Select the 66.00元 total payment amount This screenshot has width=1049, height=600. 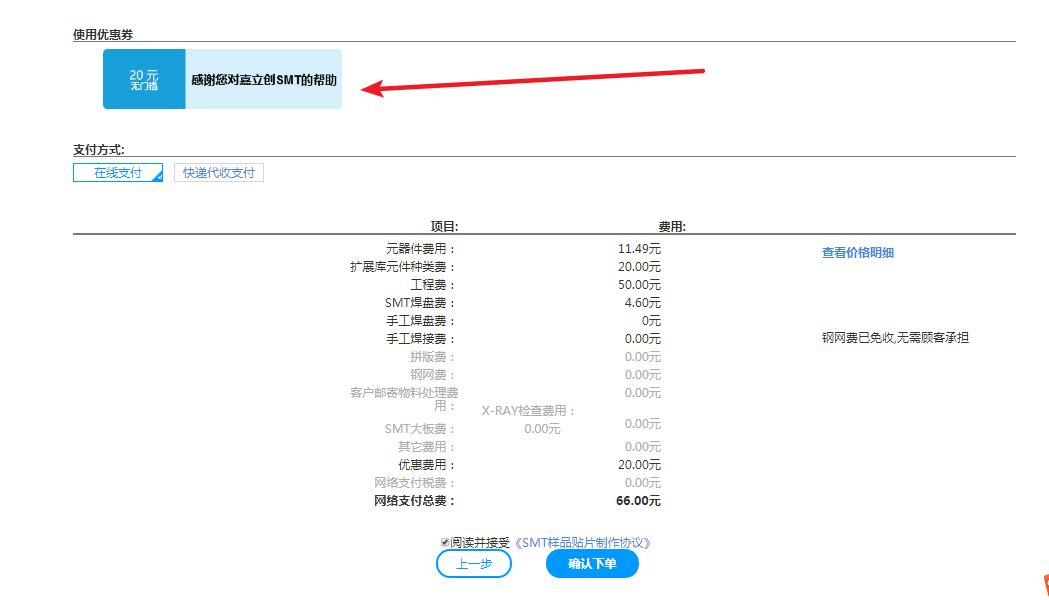638,501
